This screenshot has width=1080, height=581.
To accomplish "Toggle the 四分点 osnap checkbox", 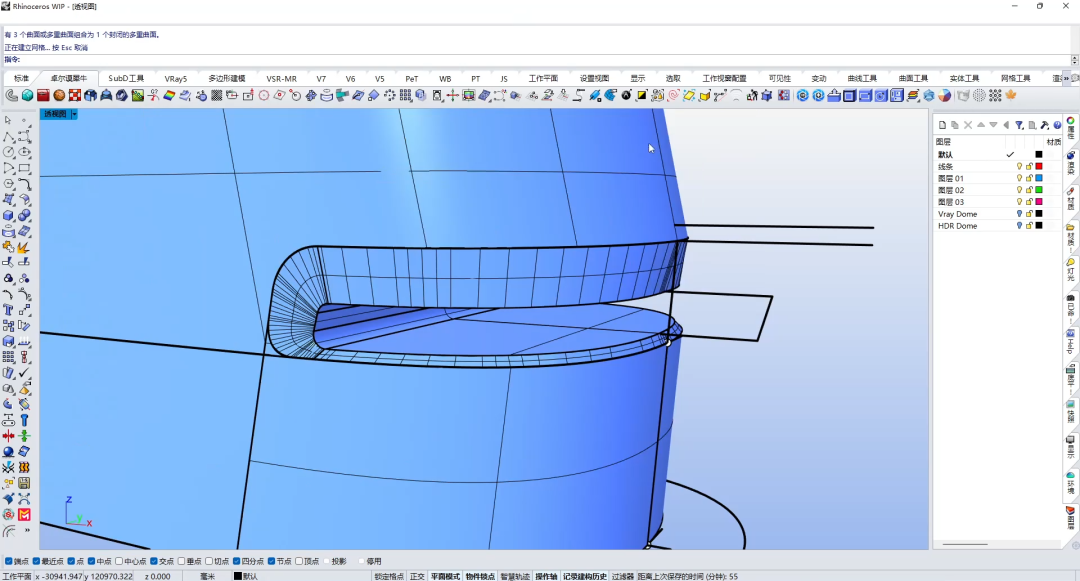I will coord(237,561).
